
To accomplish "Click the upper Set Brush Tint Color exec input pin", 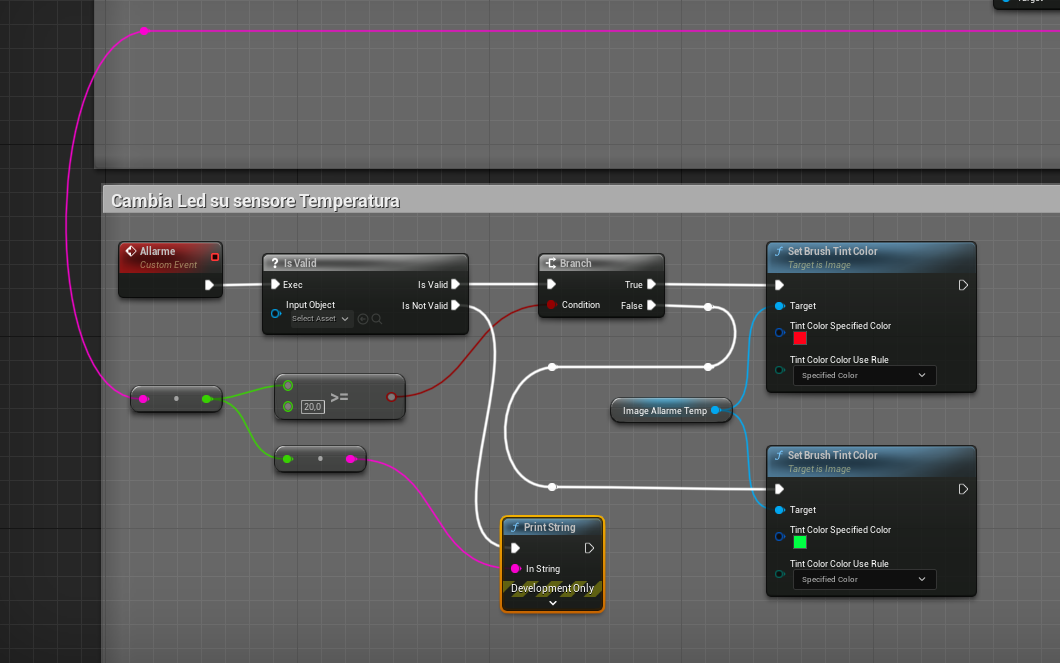I will click(x=779, y=285).
